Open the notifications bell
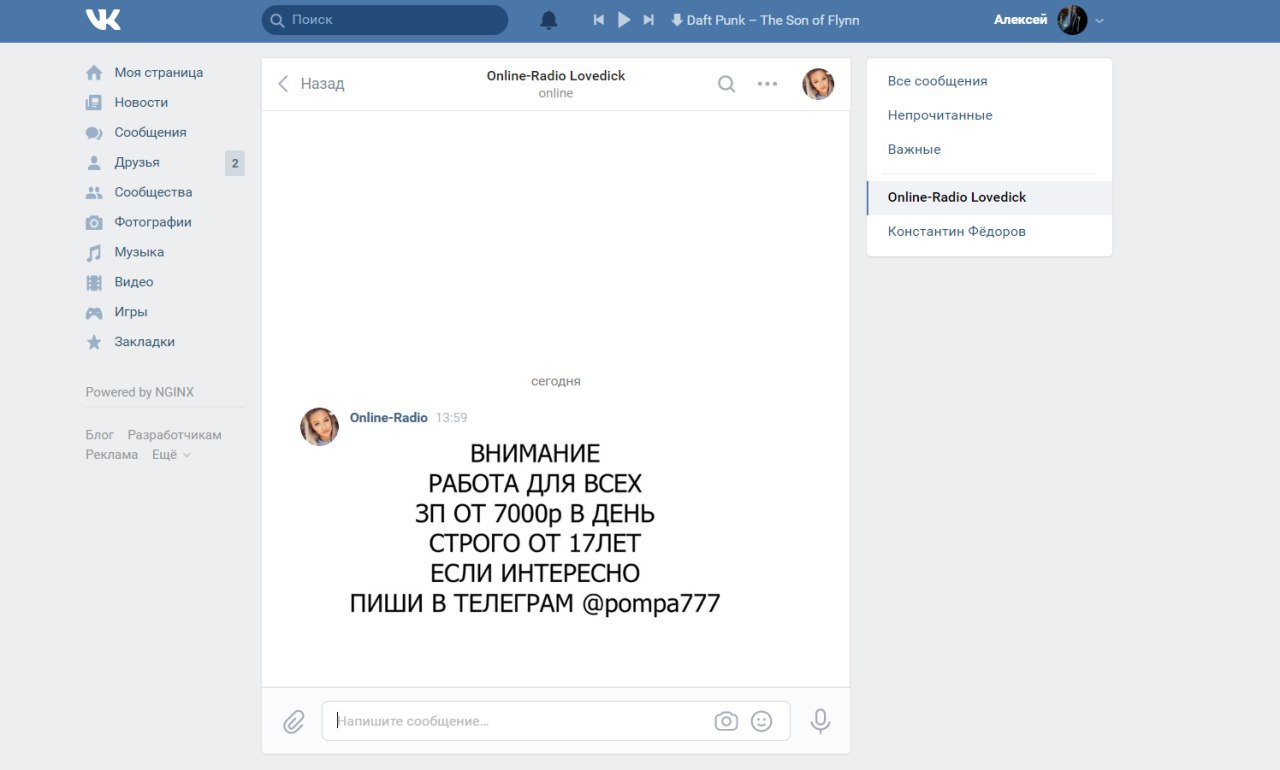The image size is (1280, 770). pos(549,20)
